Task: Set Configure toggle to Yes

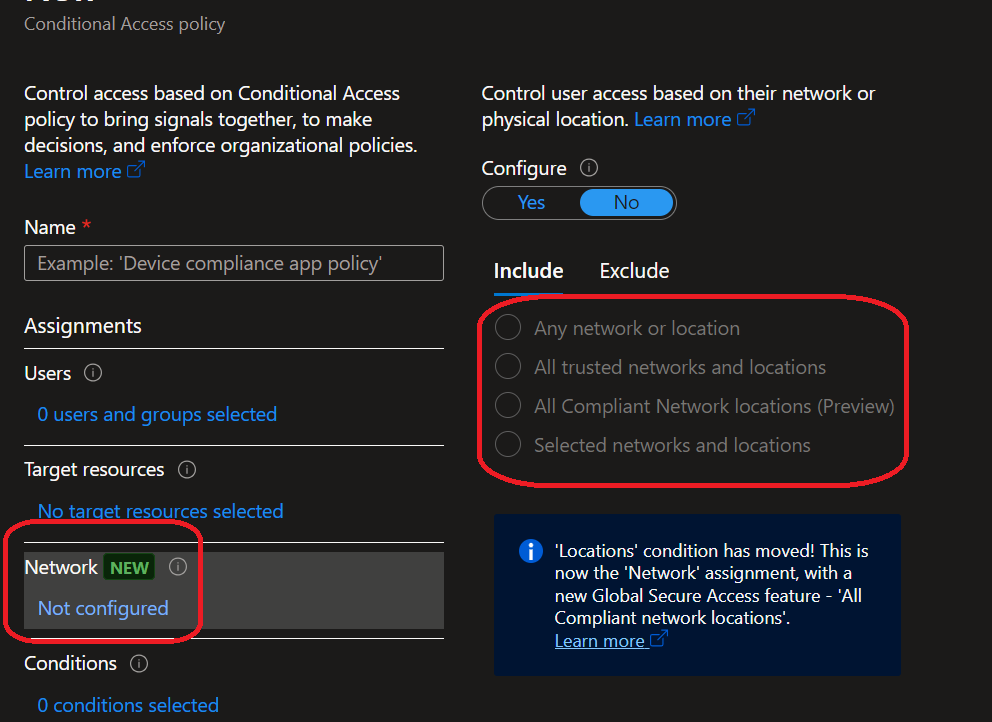Action: [531, 203]
